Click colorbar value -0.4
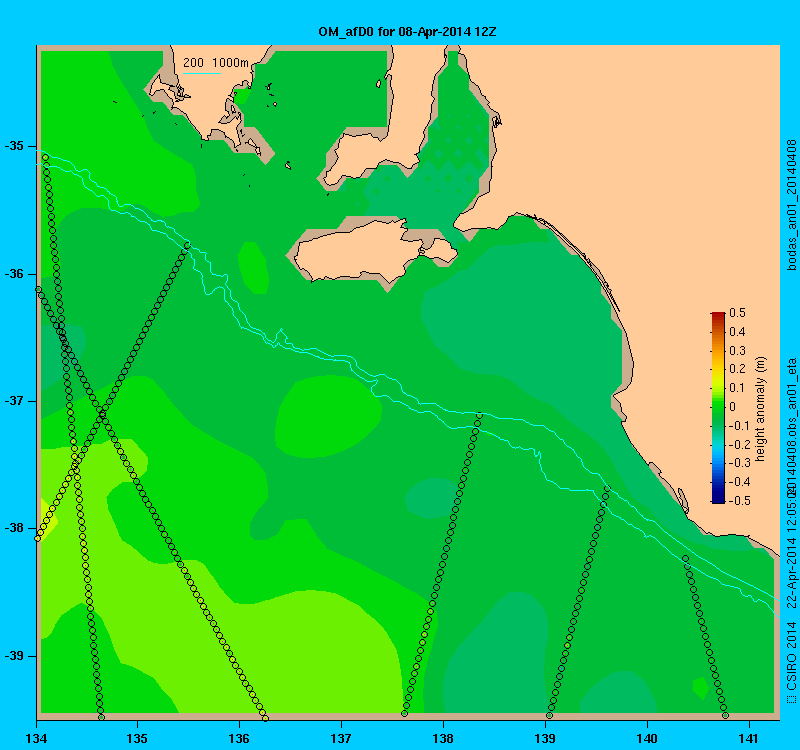 click(x=739, y=482)
